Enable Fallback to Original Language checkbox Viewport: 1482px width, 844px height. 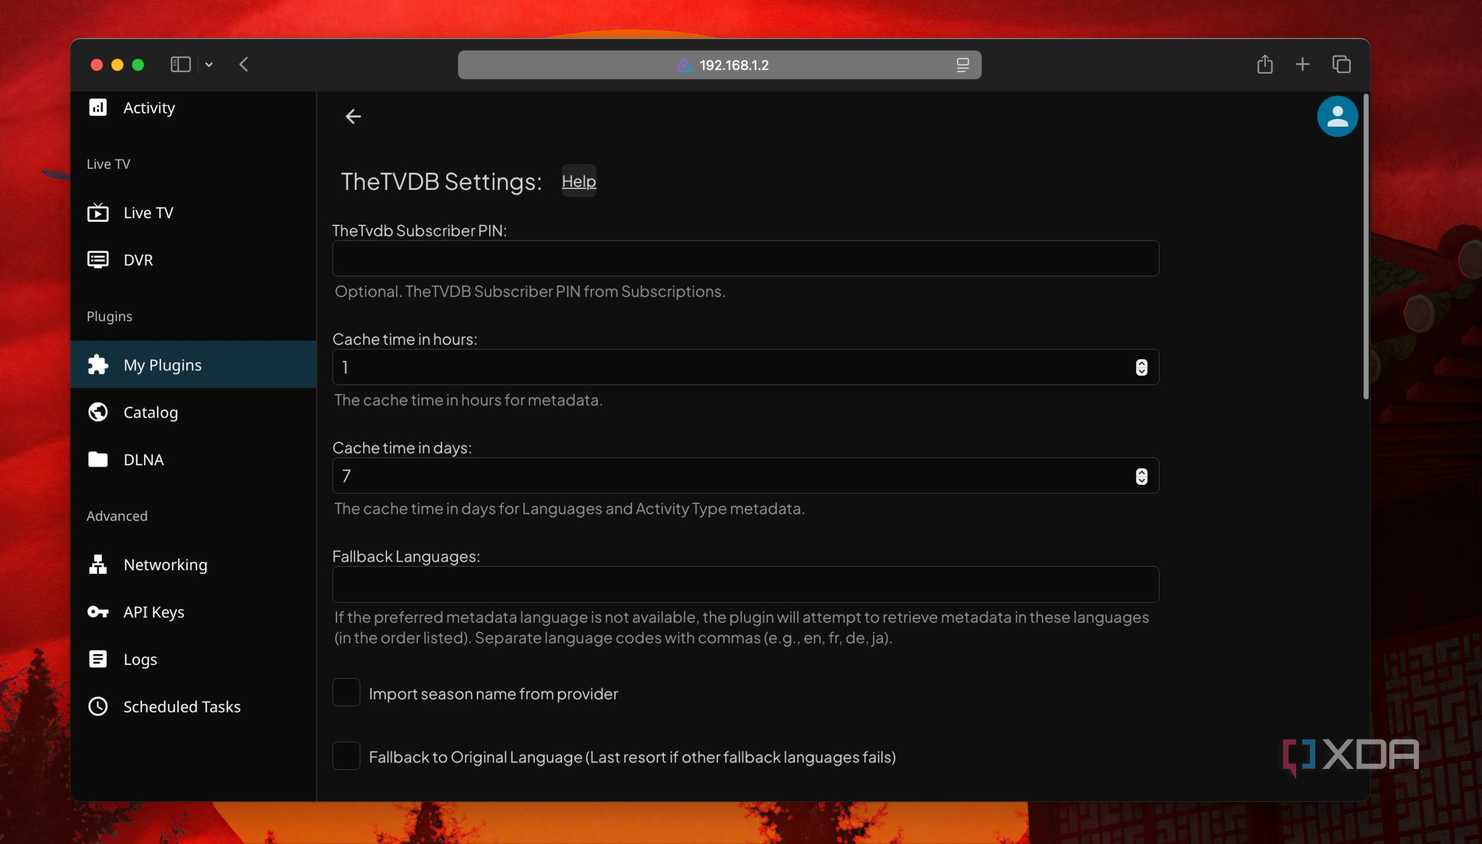[x=346, y=756]
